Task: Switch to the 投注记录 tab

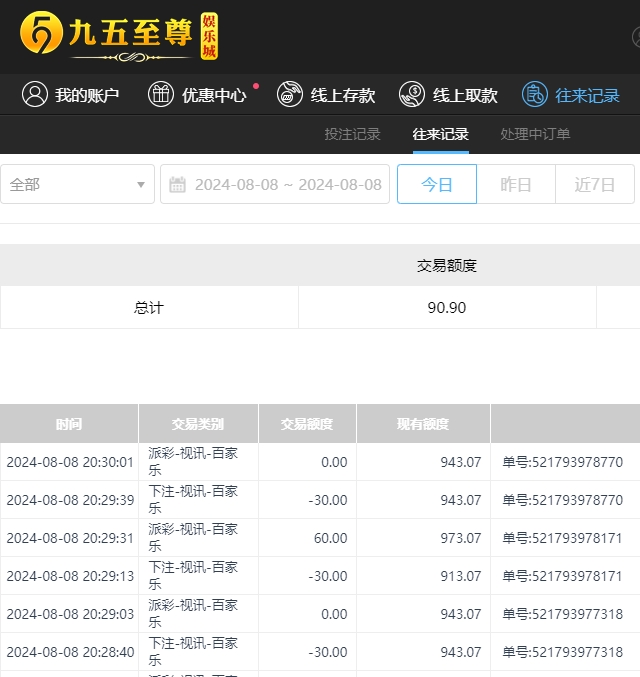Action: click(352, 134)
